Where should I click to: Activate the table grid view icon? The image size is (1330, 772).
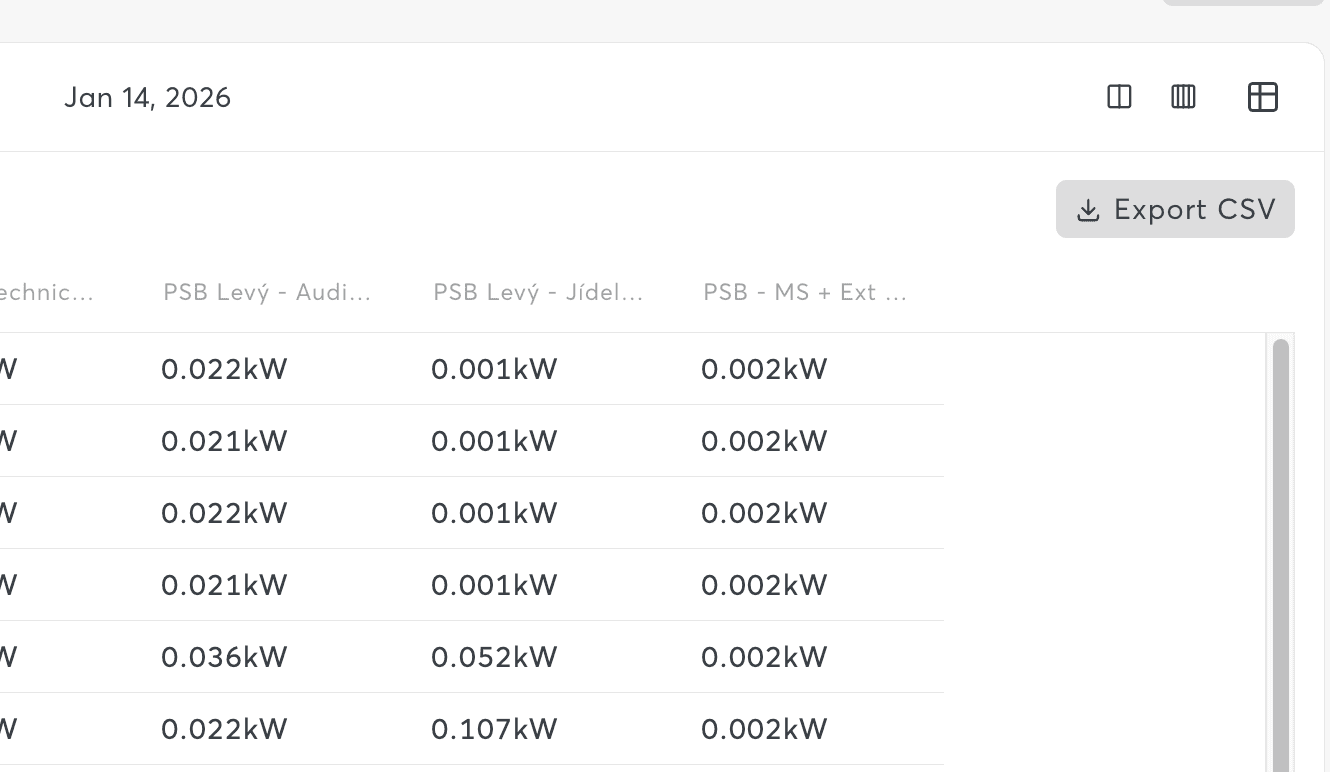pyautogui.click(x=1263, y=97)
